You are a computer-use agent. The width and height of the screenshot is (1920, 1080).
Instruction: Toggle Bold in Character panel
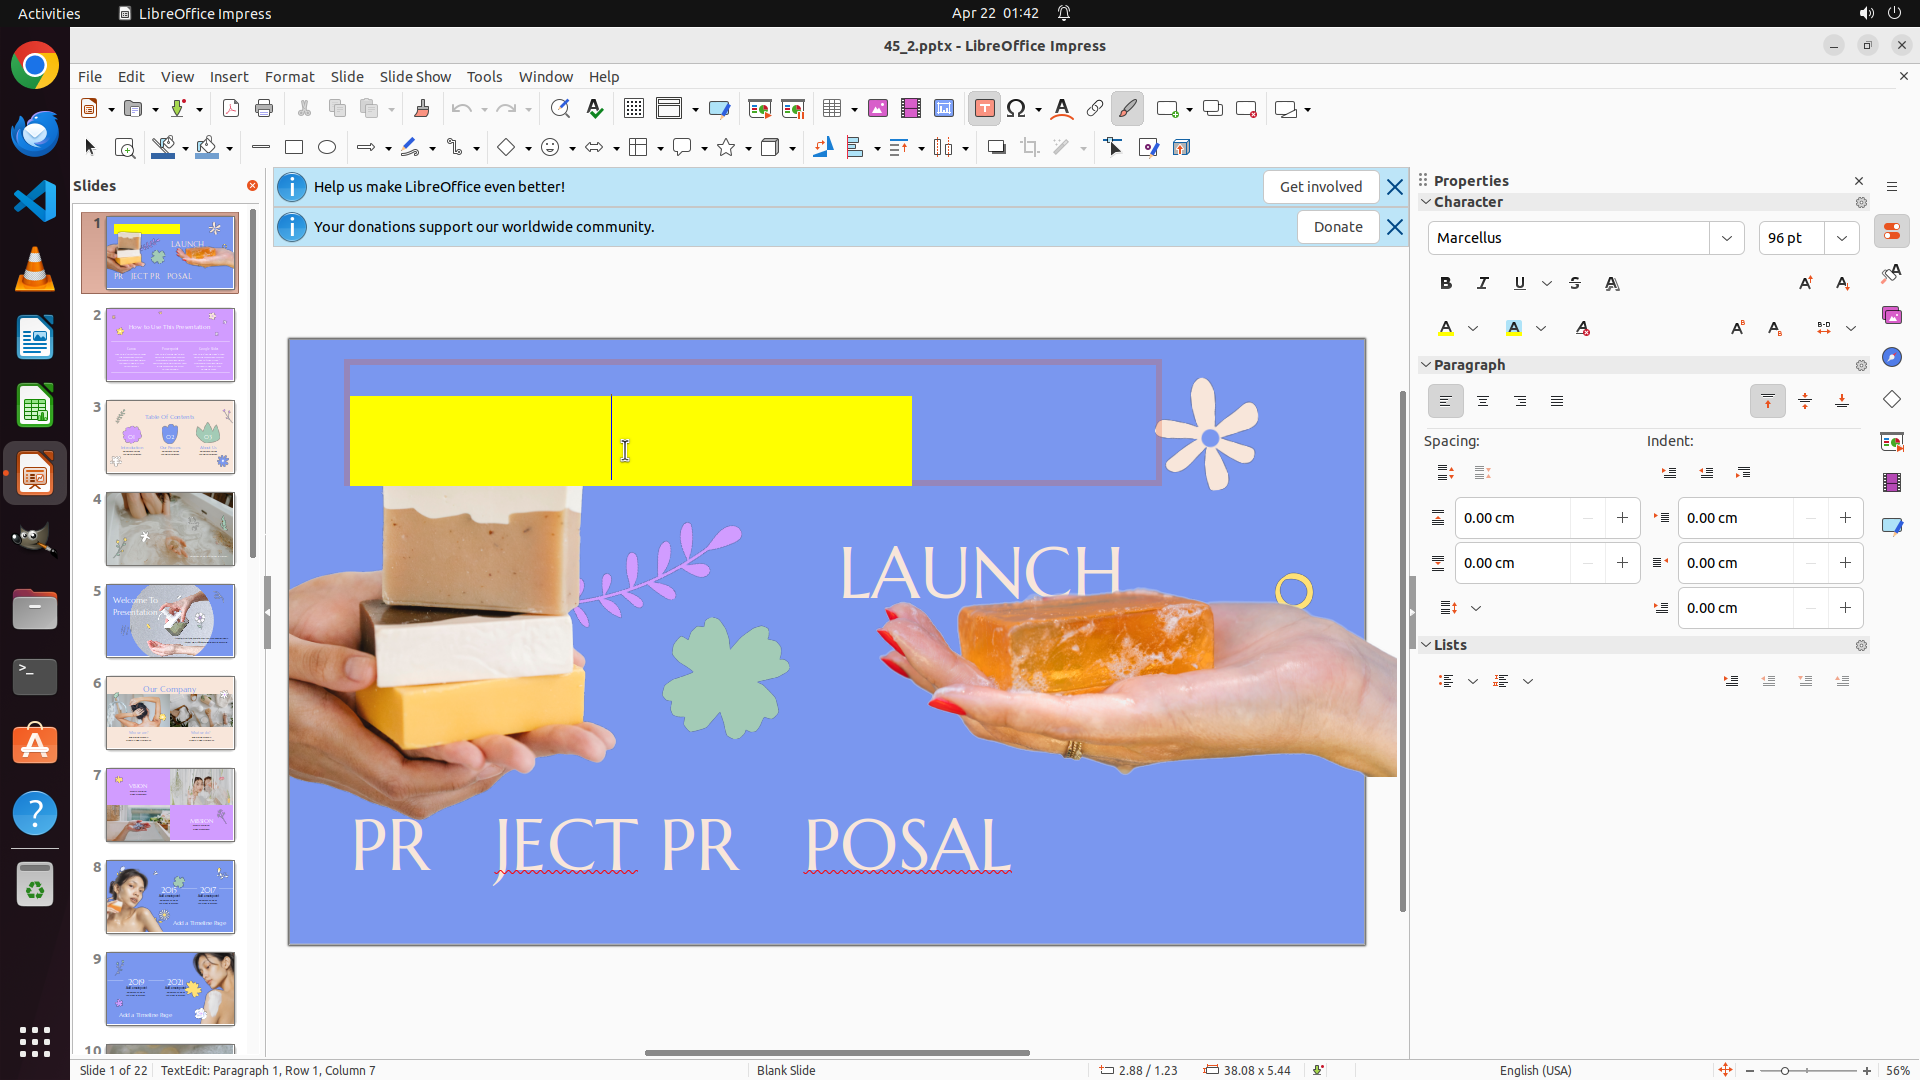pos(1446,284)
